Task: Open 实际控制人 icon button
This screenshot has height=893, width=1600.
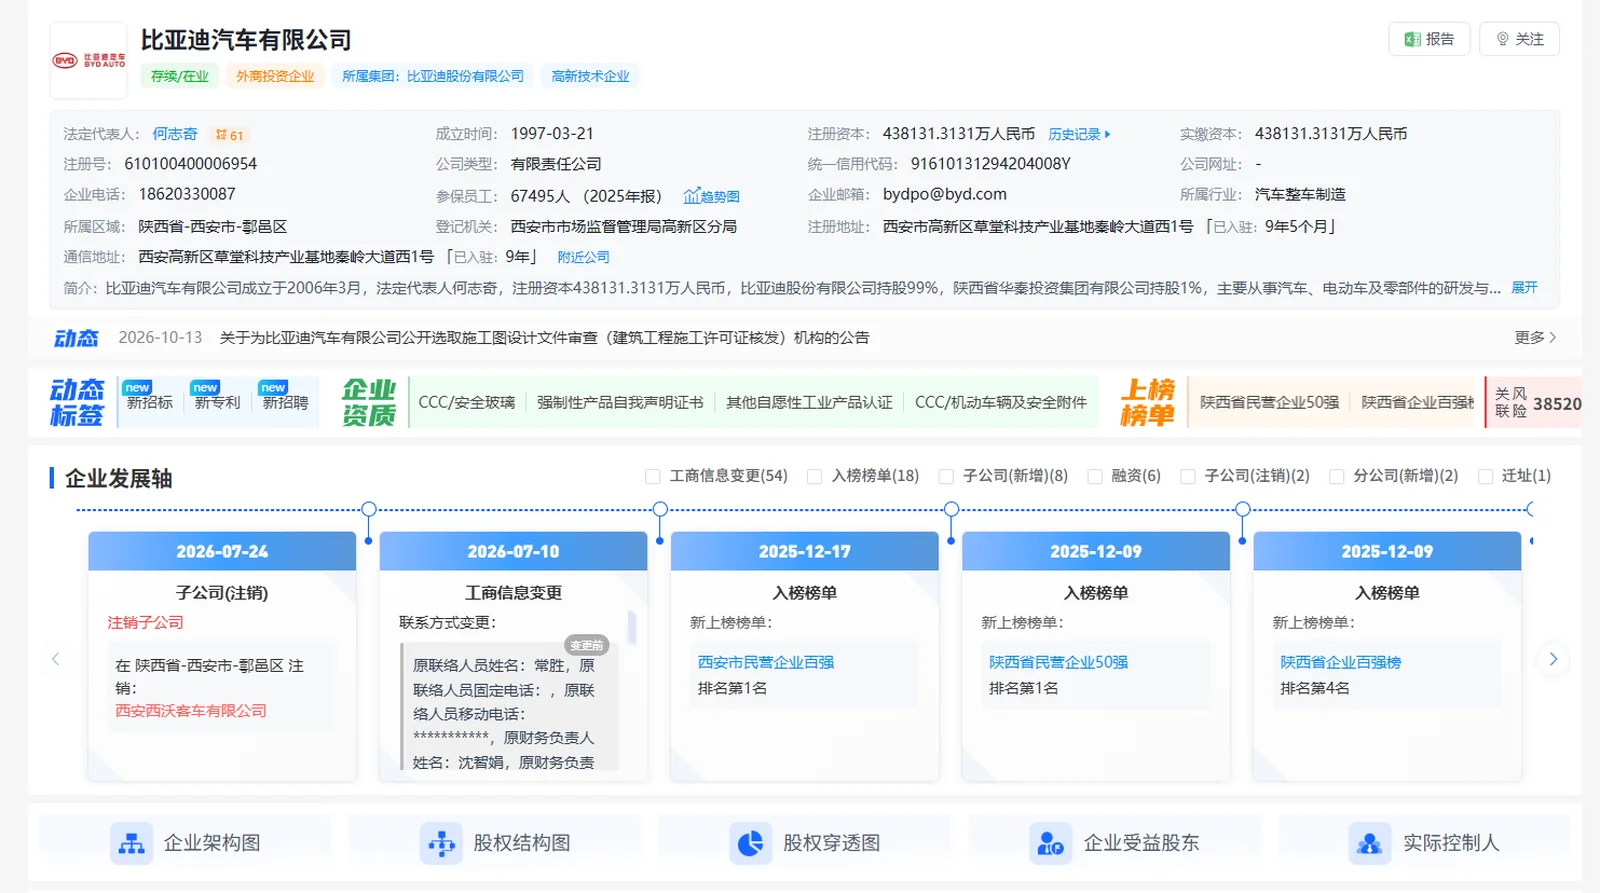Action: pyautogui.click(x=1424, y=843)
